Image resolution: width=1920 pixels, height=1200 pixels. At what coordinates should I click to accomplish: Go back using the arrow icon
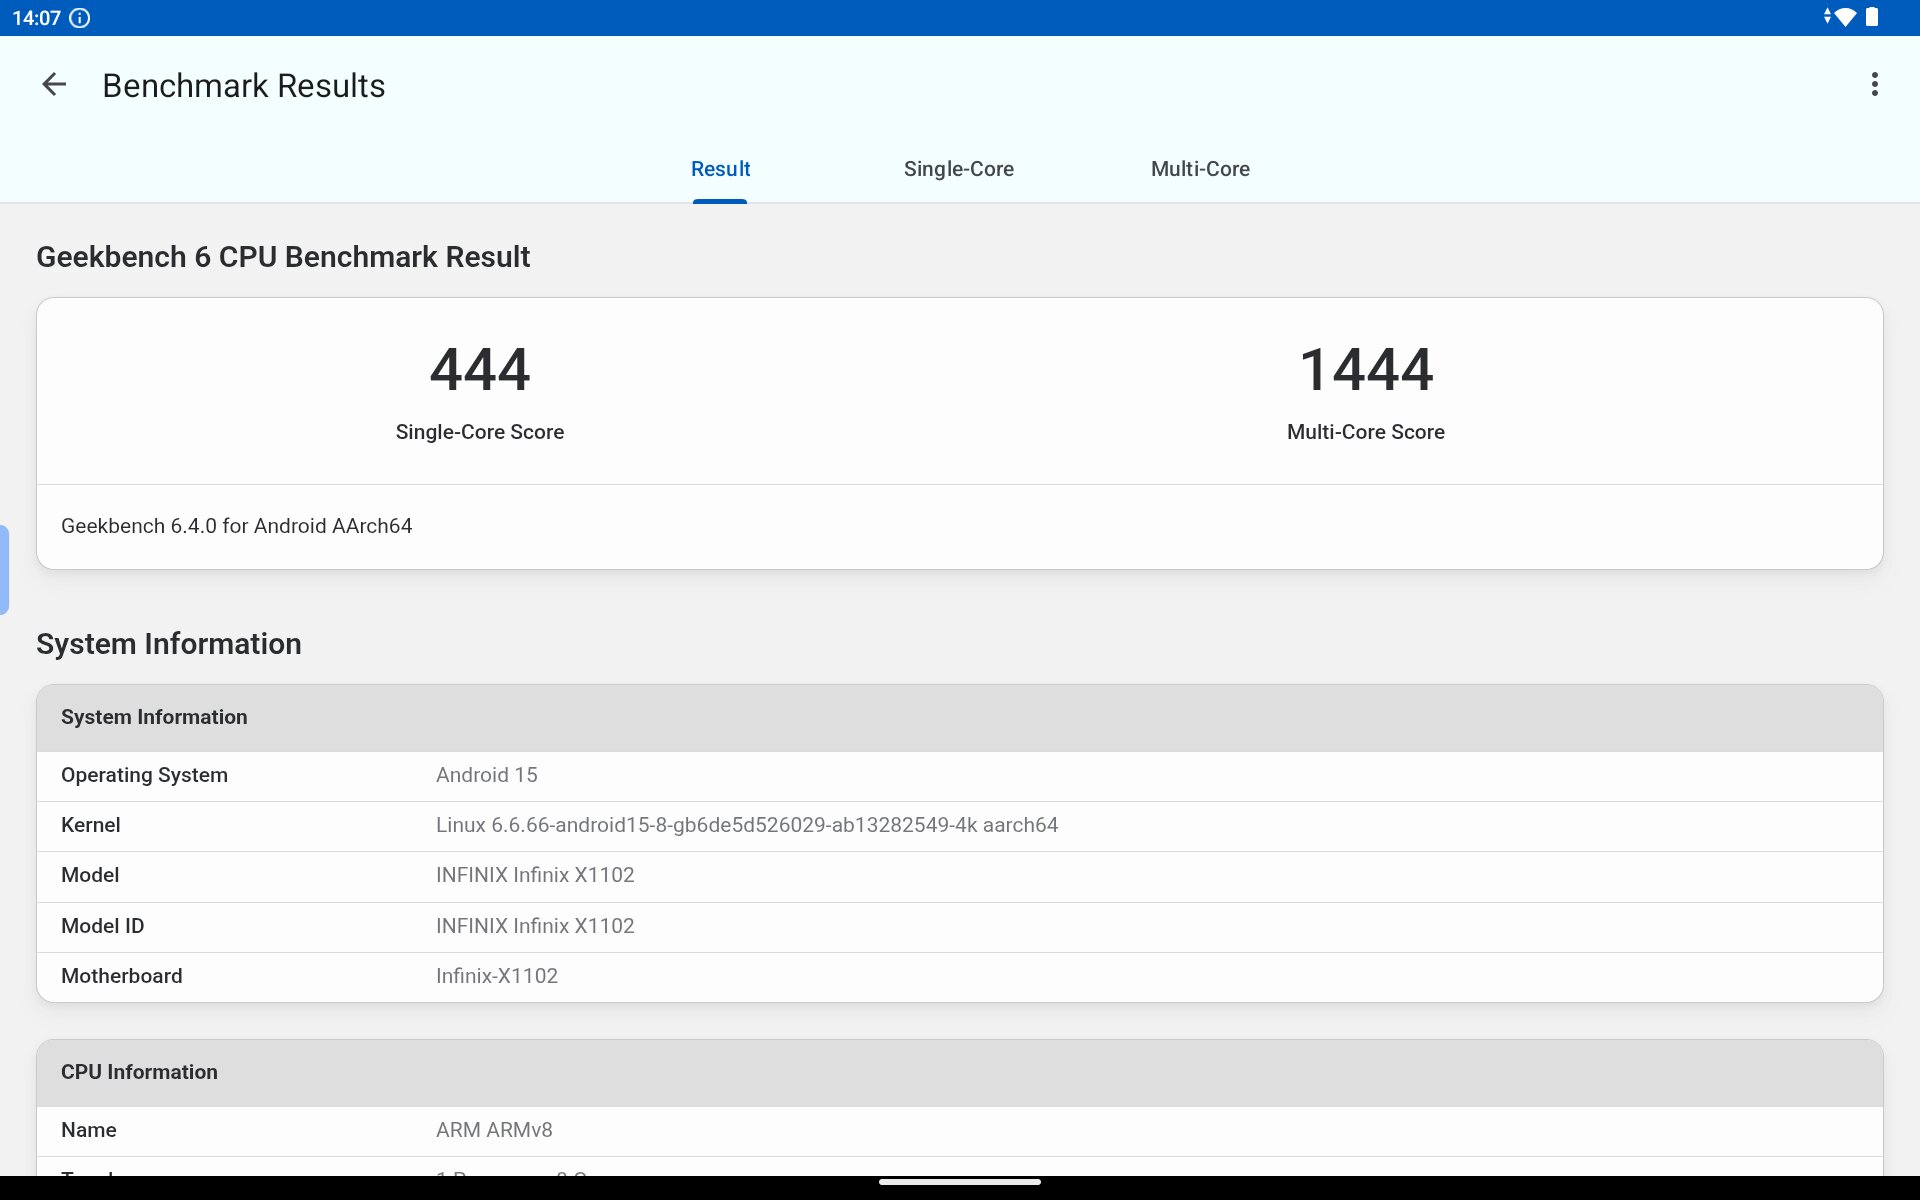click(54, 85)
